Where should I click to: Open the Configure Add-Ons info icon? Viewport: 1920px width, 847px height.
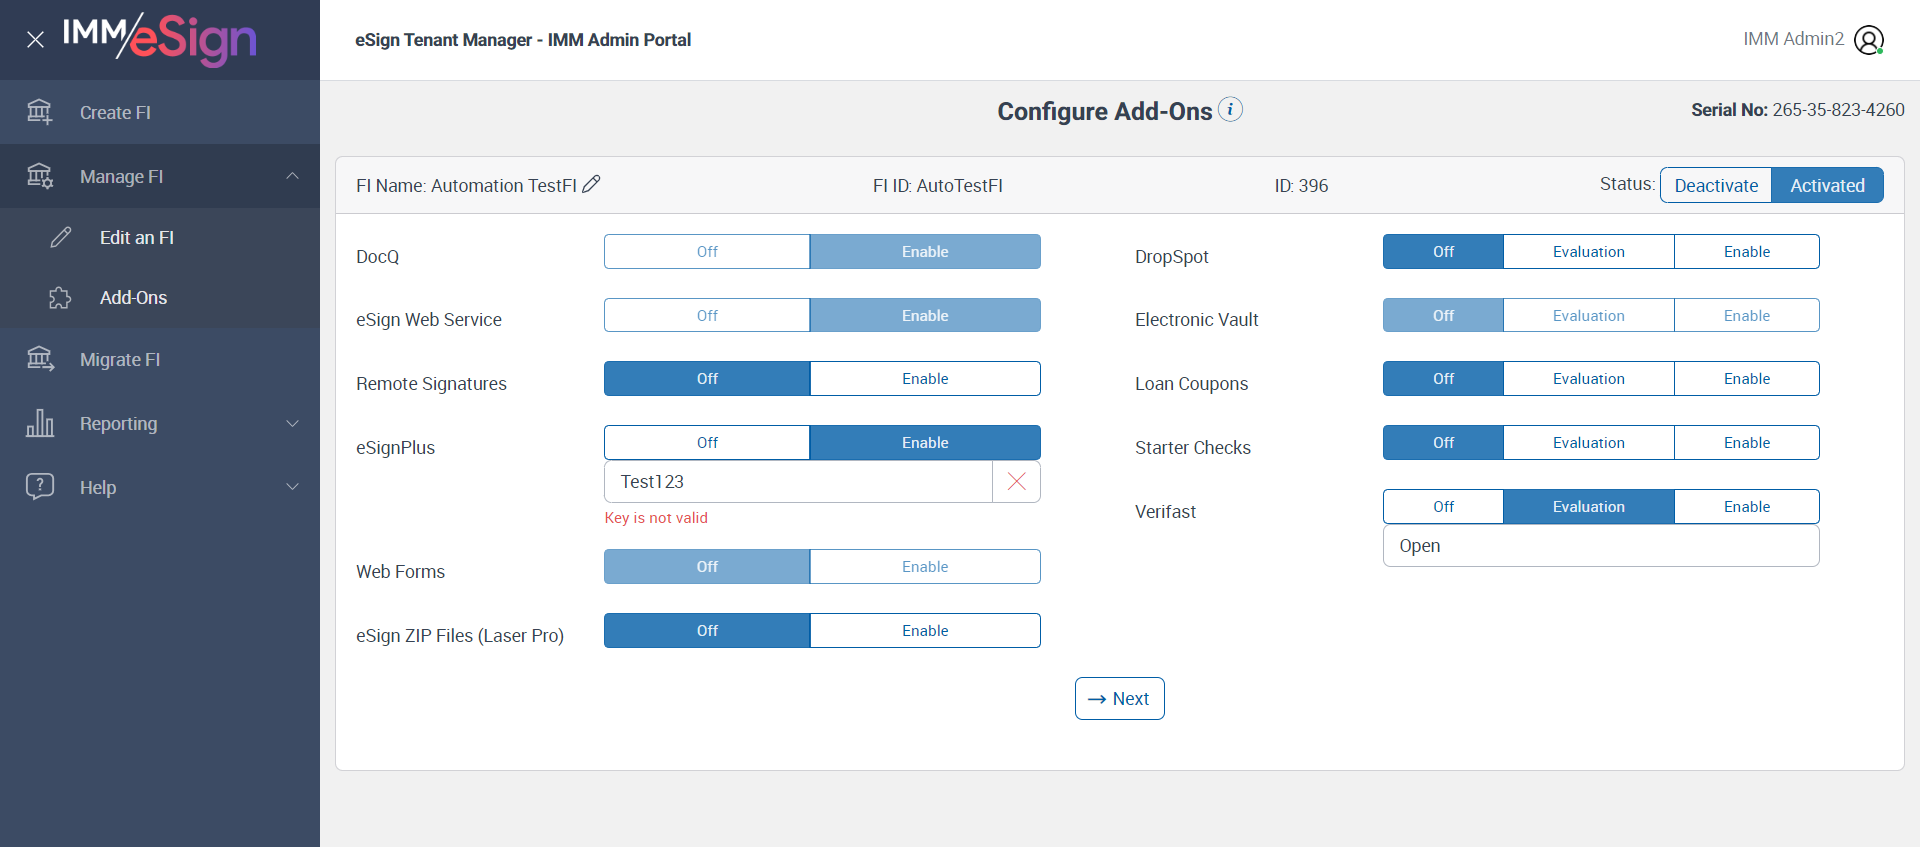pyautogui.click(x=1231, y=109)
